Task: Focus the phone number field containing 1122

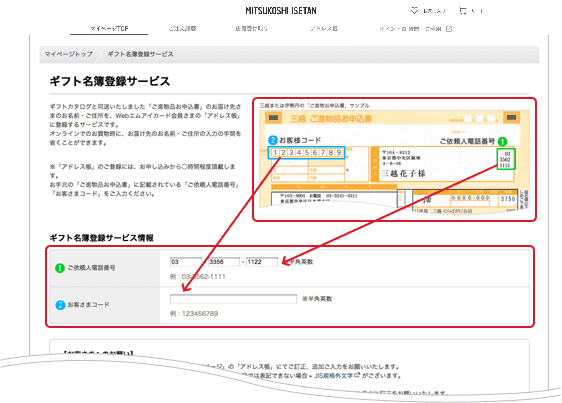Action: pyautogui.click(x=262, y=262)
